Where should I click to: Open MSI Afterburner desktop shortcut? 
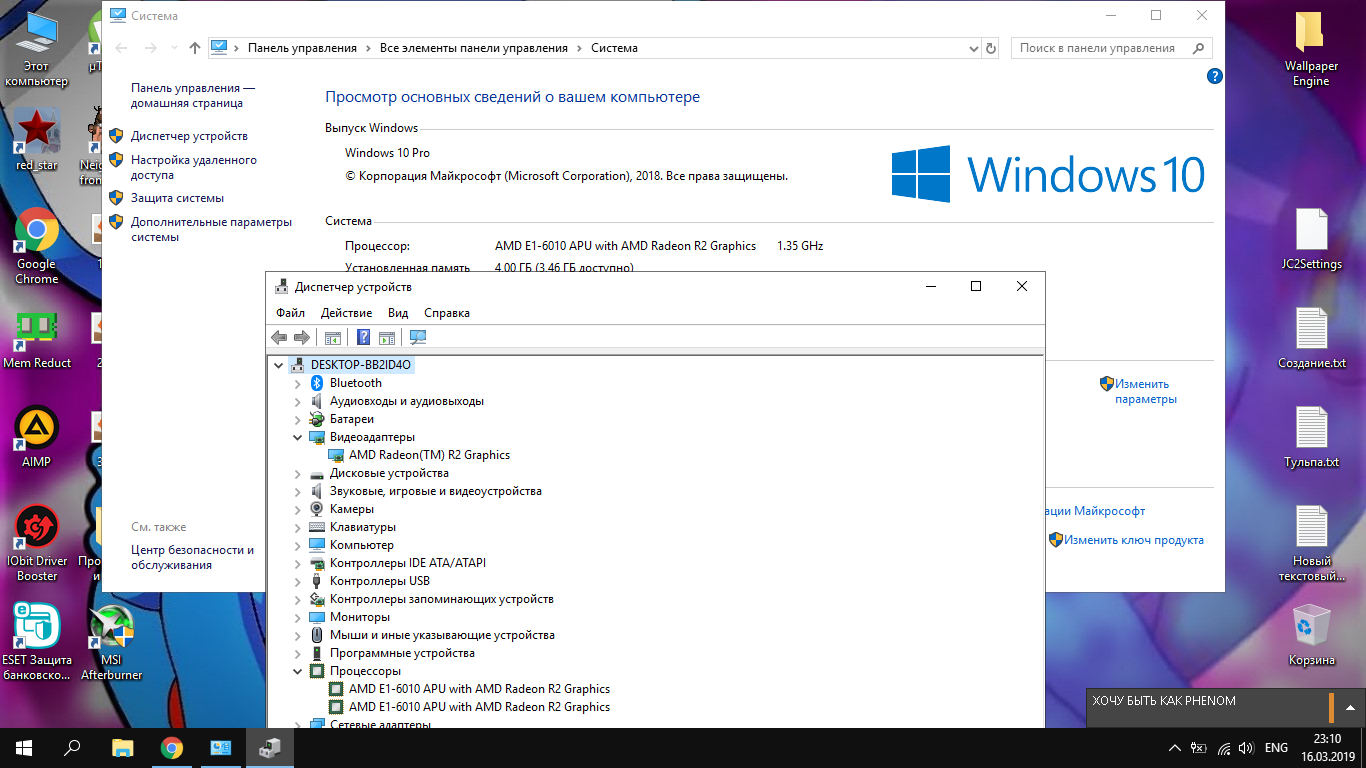pyautogui.click(x=112, y=642)
